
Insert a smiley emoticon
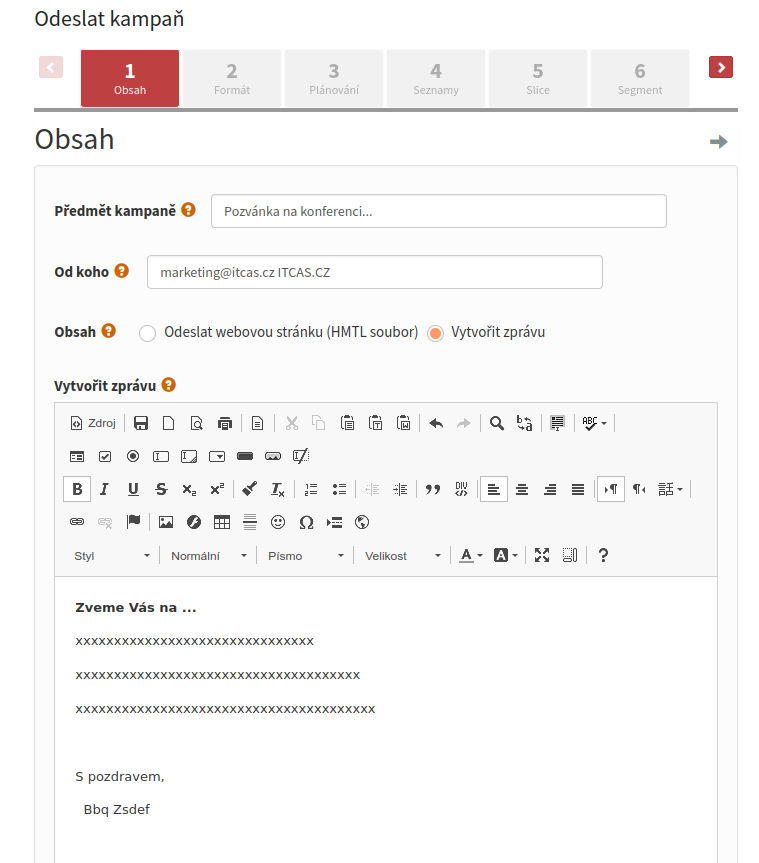pos(278,522)
